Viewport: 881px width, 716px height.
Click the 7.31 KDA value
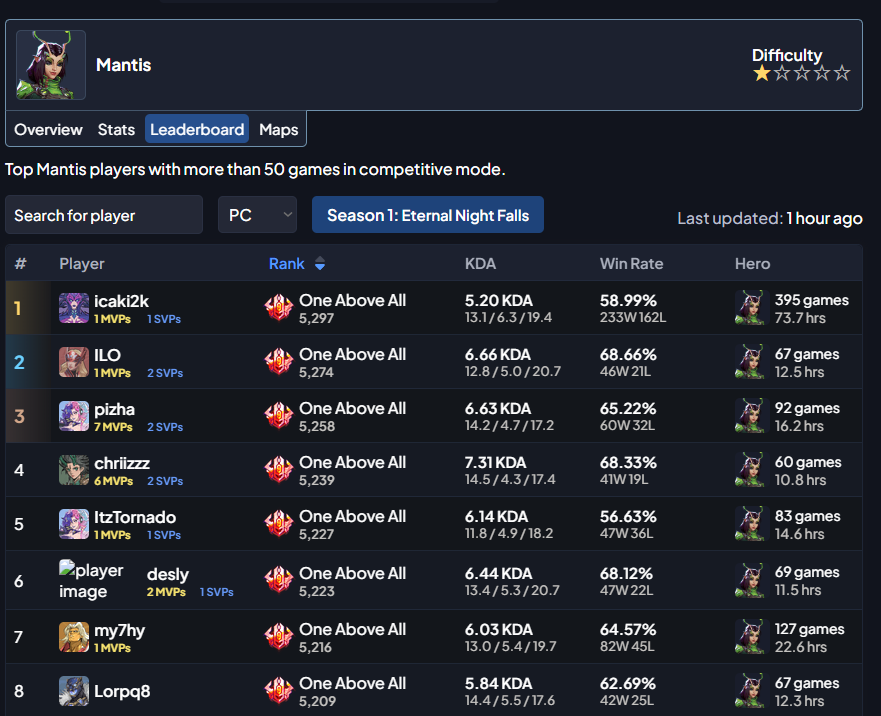coord(495,463)
